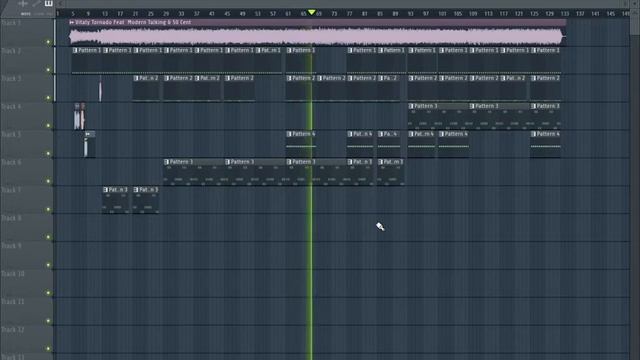
Task: Select the piano keys icon in the playlist corner
Action: (48, 4)
